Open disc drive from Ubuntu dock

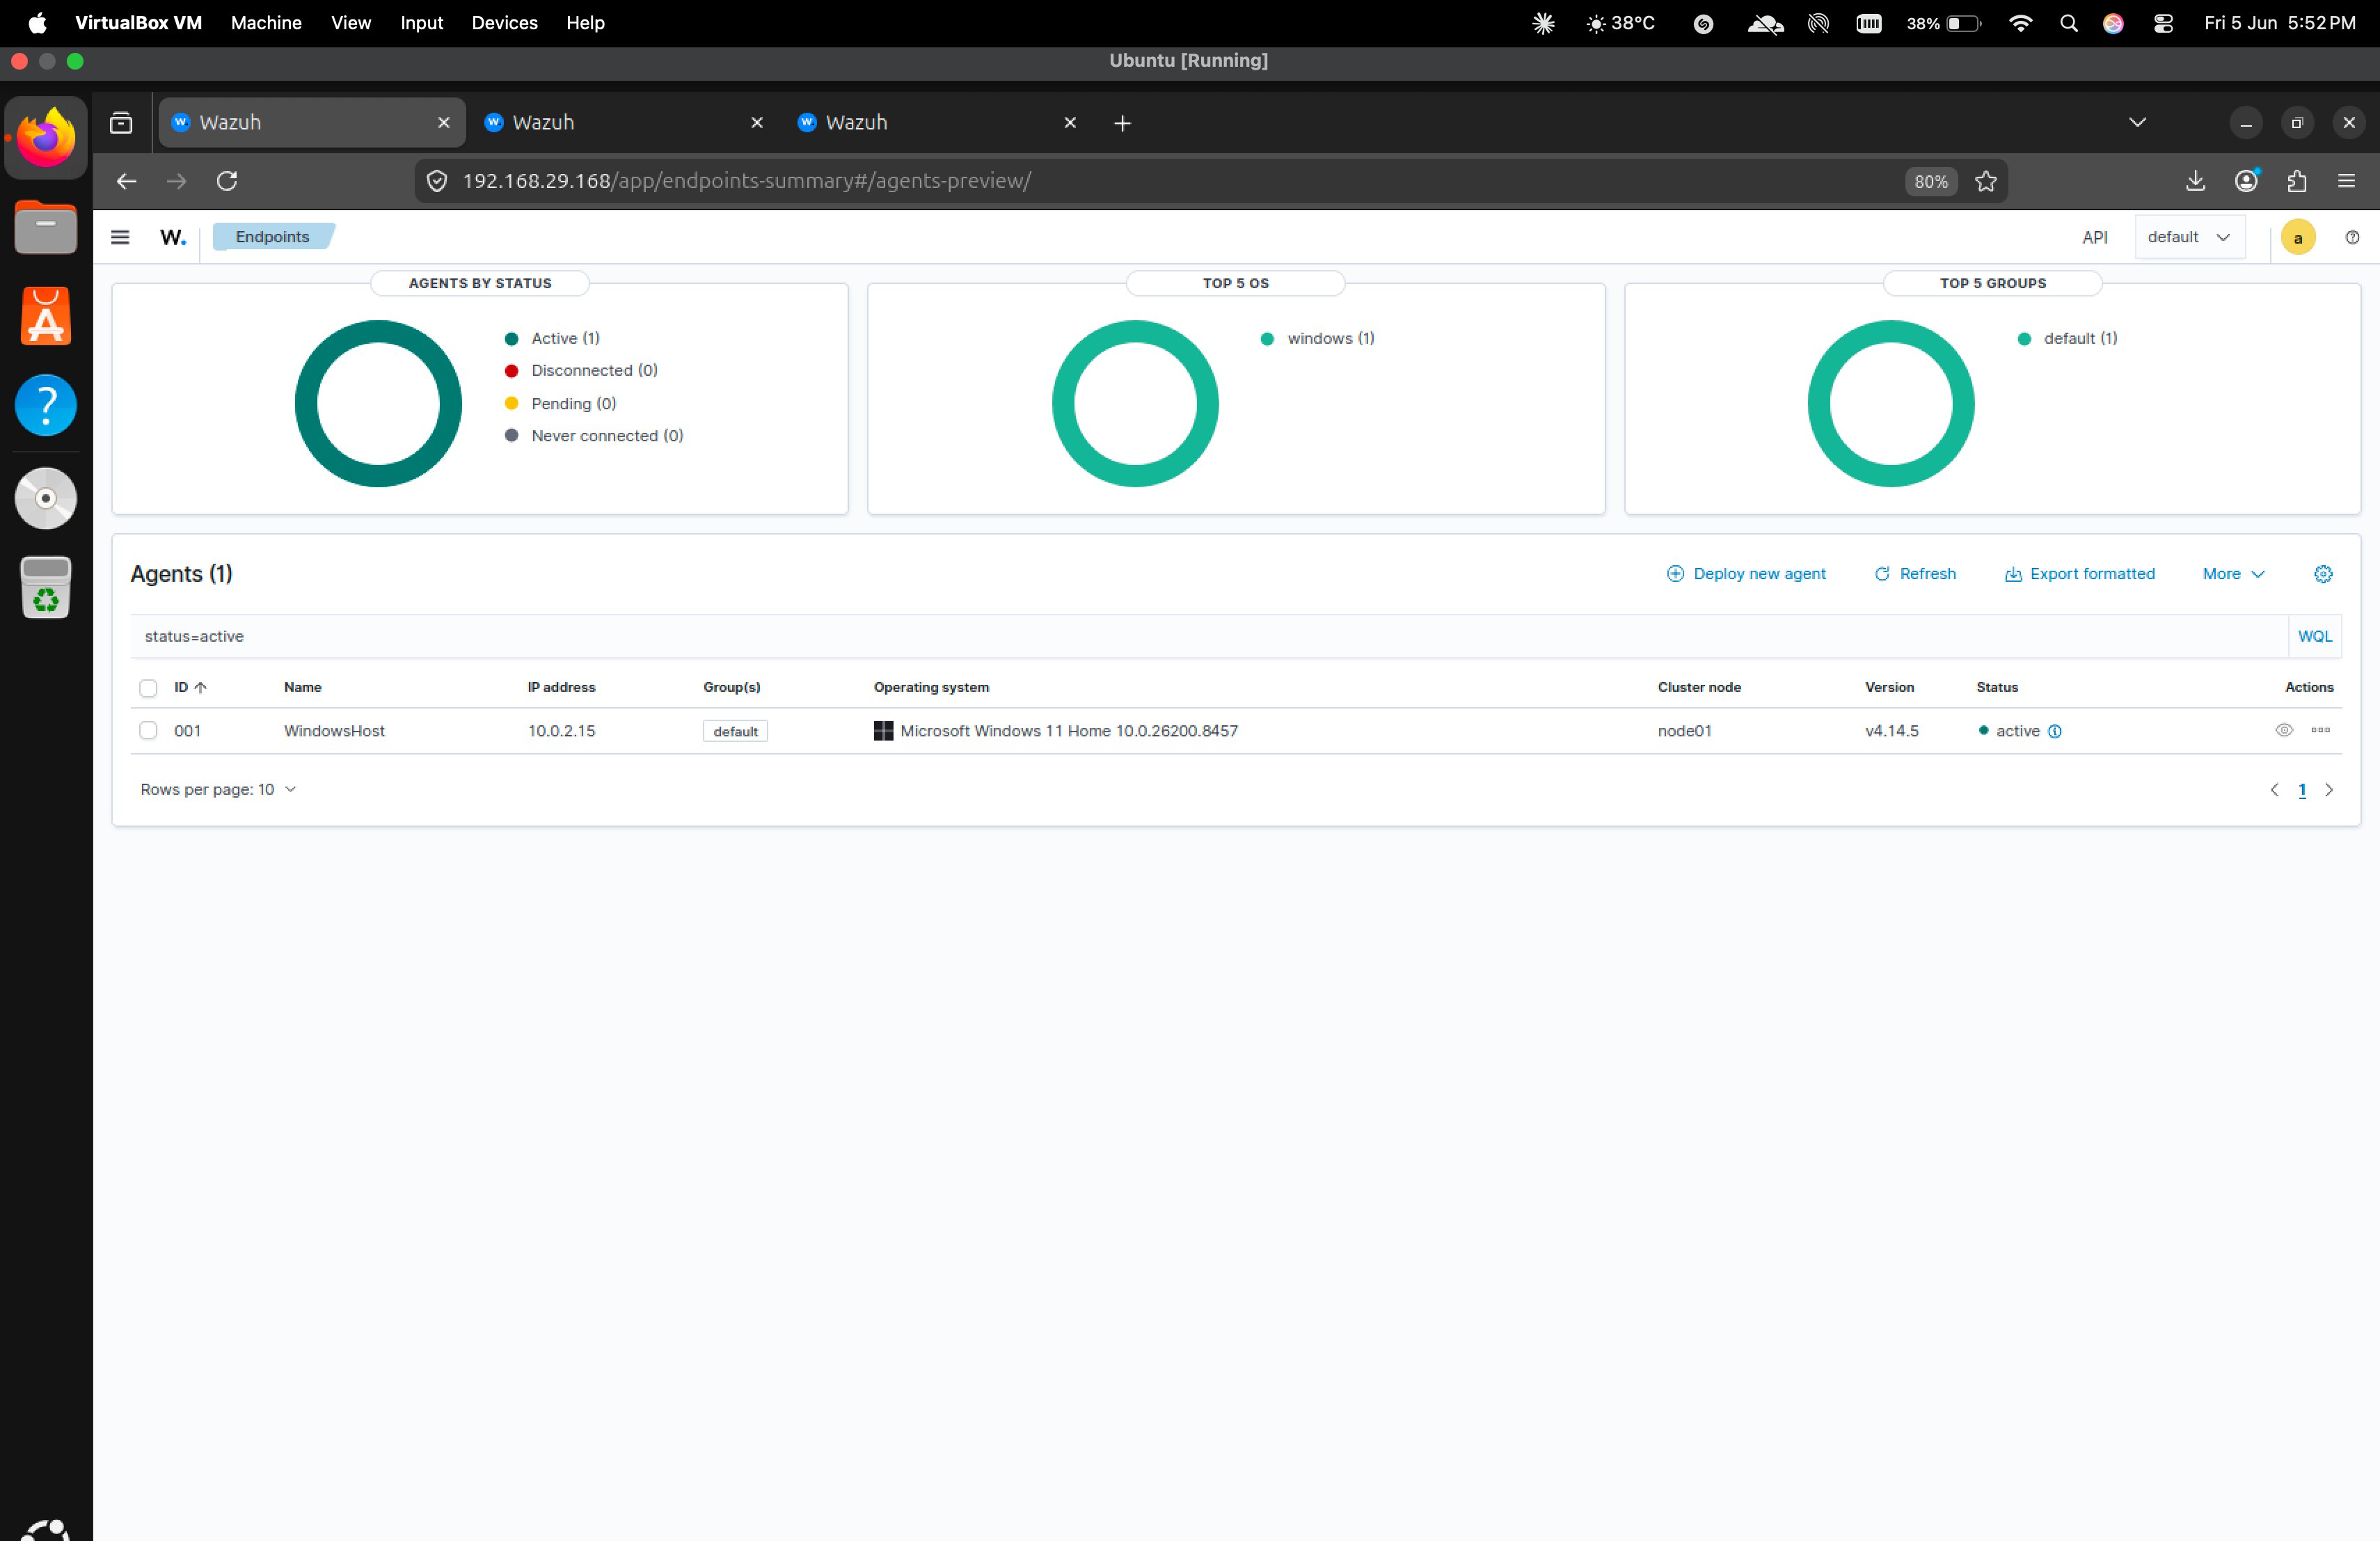(46, 498)
